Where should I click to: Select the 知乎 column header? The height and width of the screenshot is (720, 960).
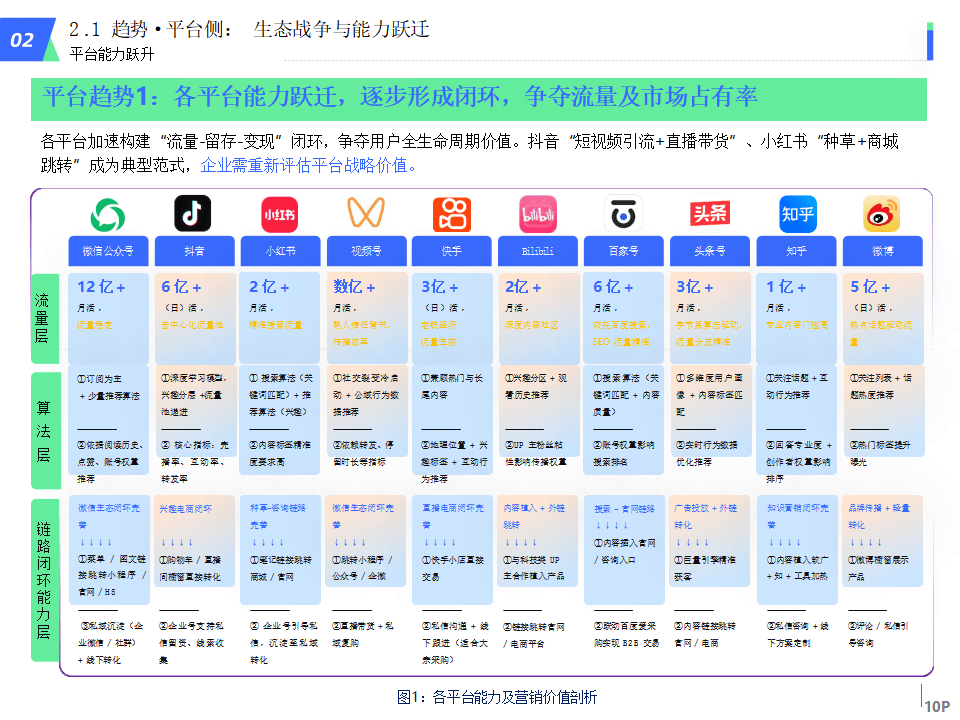[x=797, y=251]
